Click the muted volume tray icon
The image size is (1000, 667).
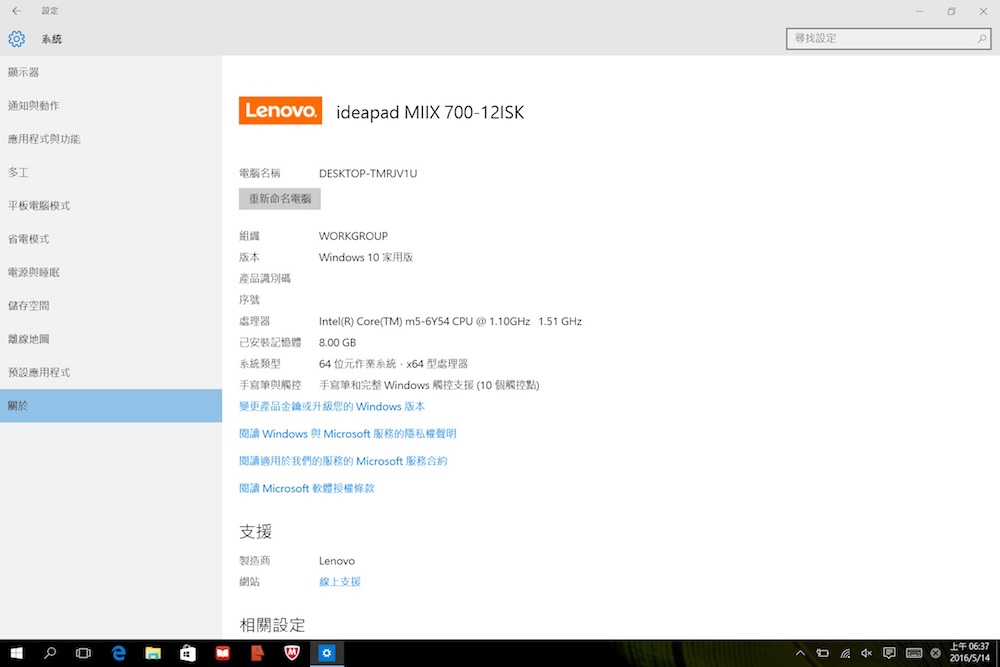pos(866,653)
